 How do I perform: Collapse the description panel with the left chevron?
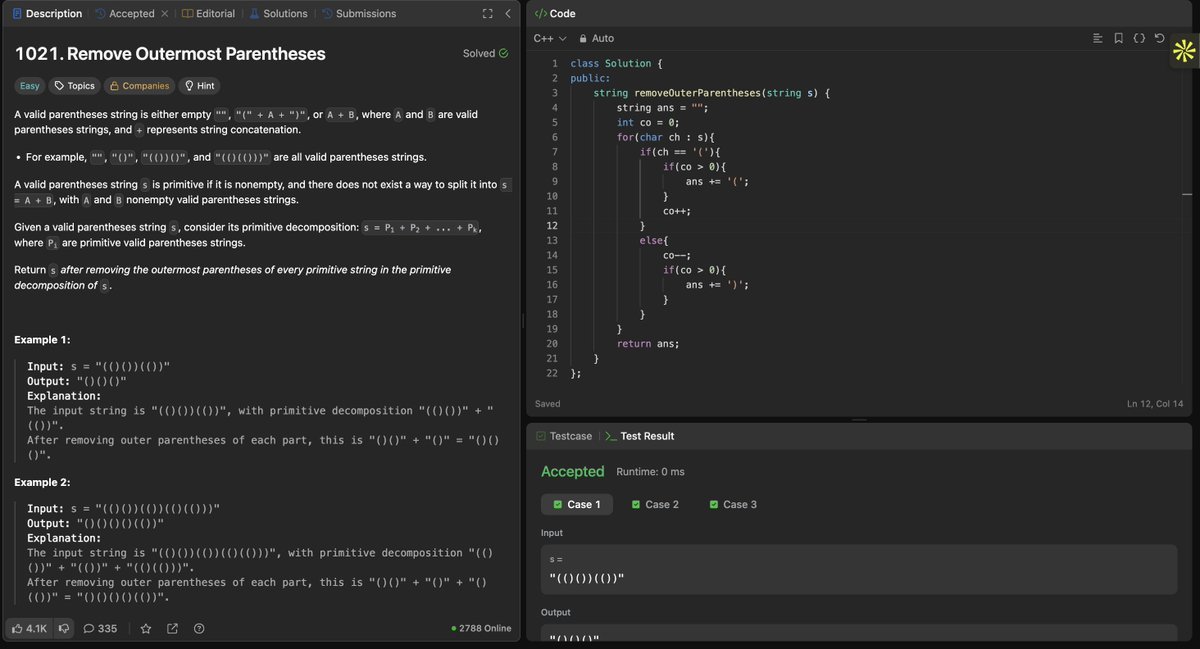click(x=508, y=14)
